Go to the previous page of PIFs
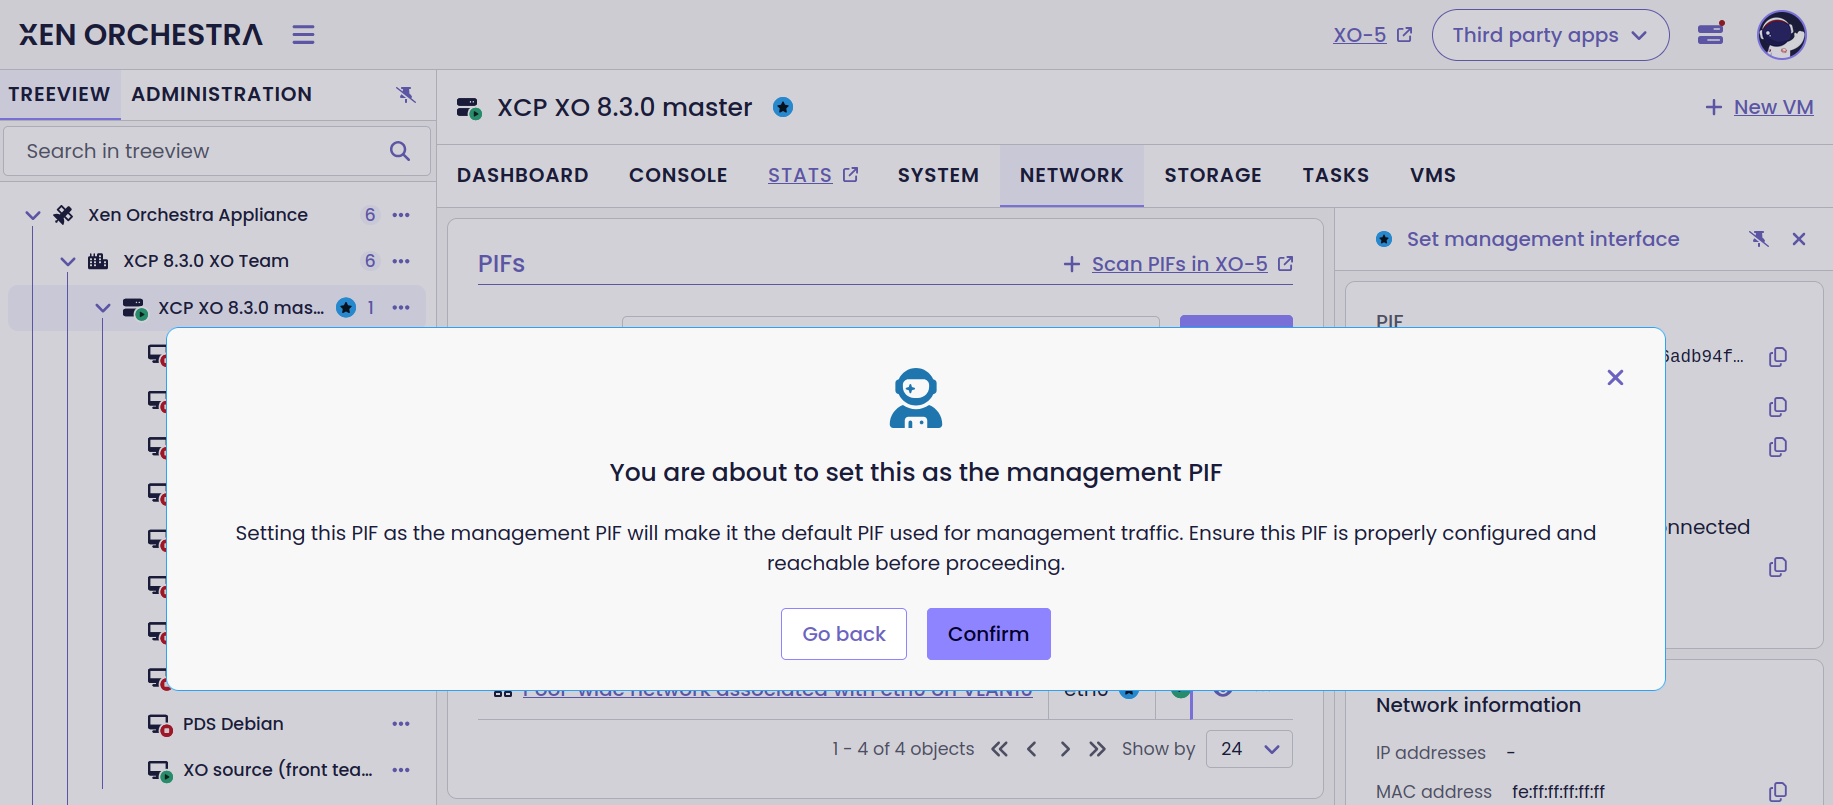 pyautogui.click(x=1032, y=749)
